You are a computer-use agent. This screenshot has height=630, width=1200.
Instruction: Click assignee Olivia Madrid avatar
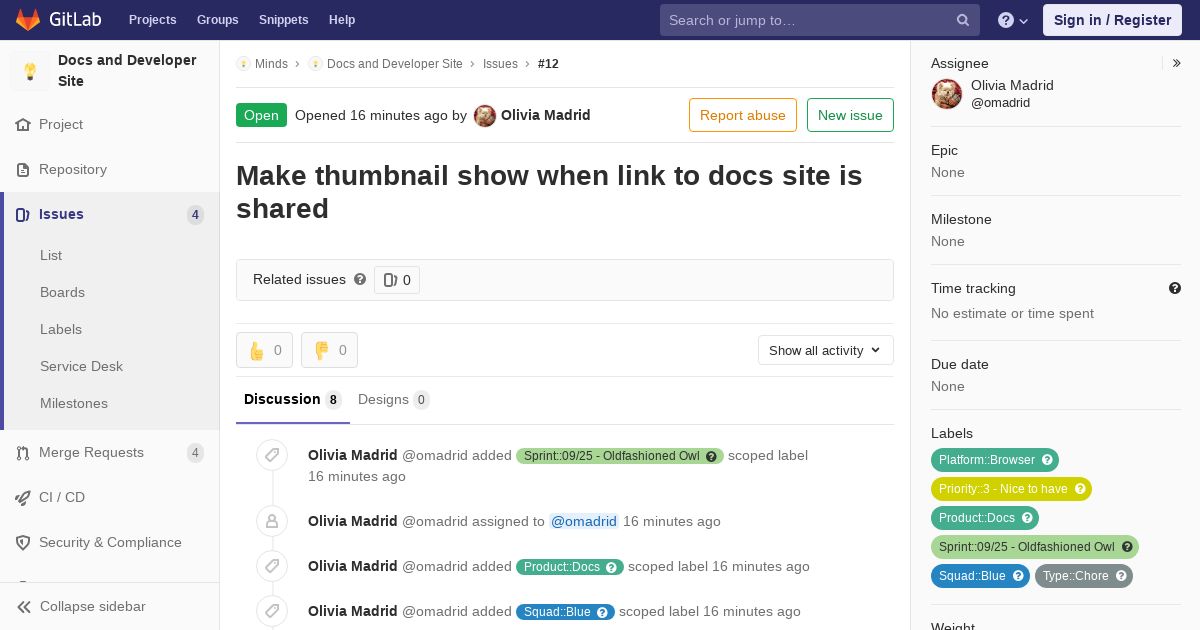947,94
